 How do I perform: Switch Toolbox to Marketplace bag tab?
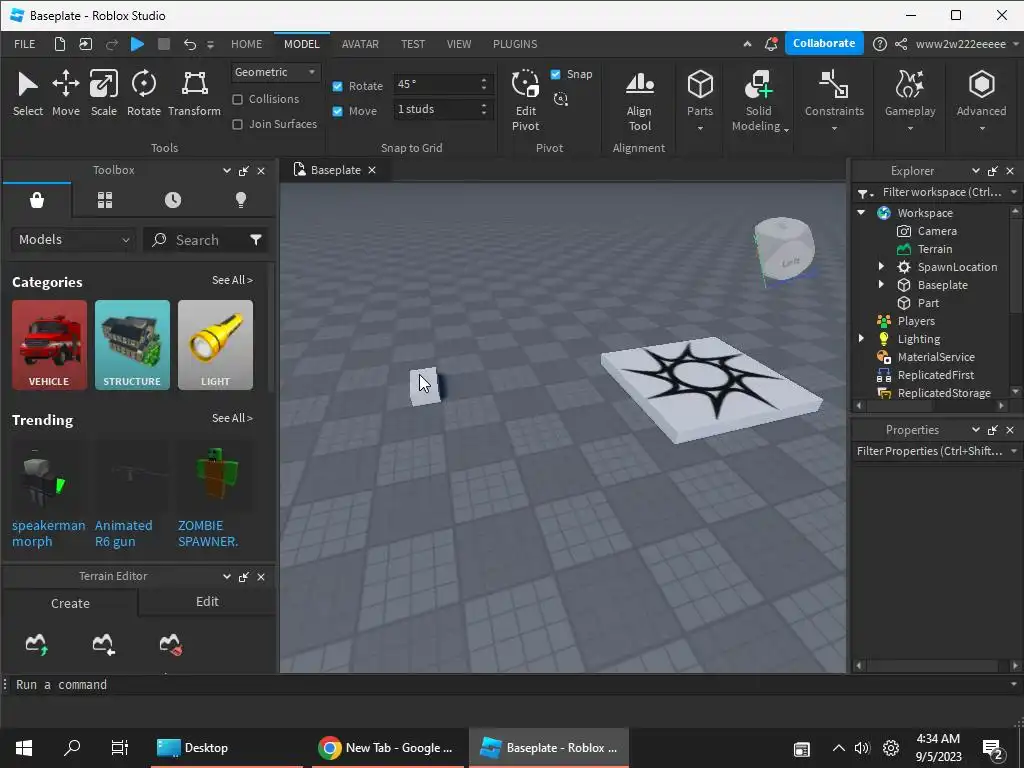tap(37, 200)
